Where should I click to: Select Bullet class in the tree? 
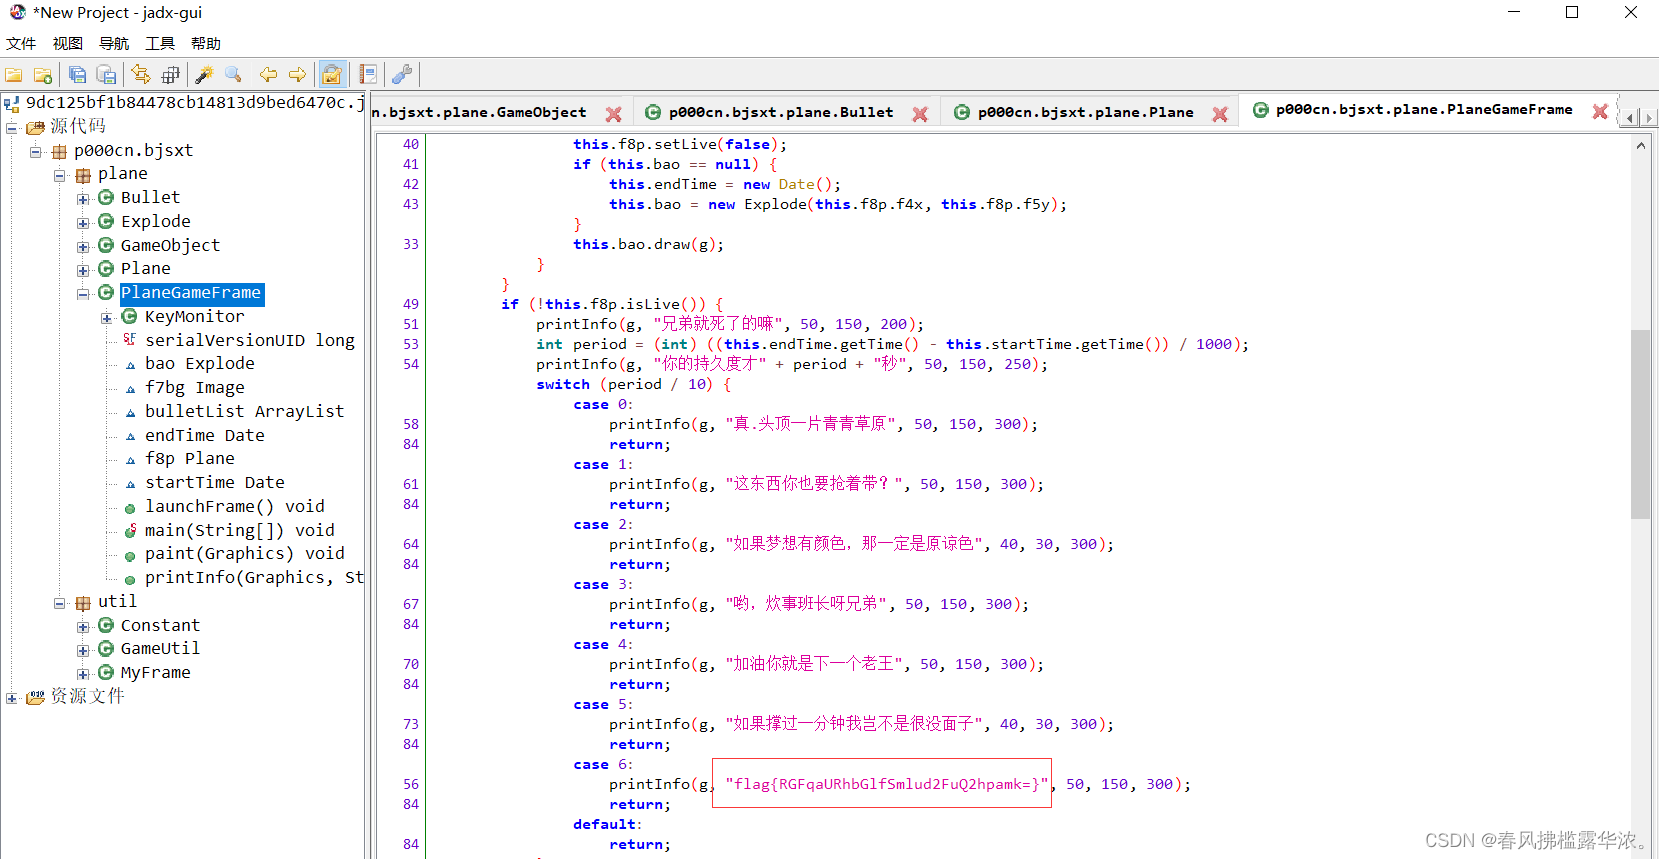150,197
